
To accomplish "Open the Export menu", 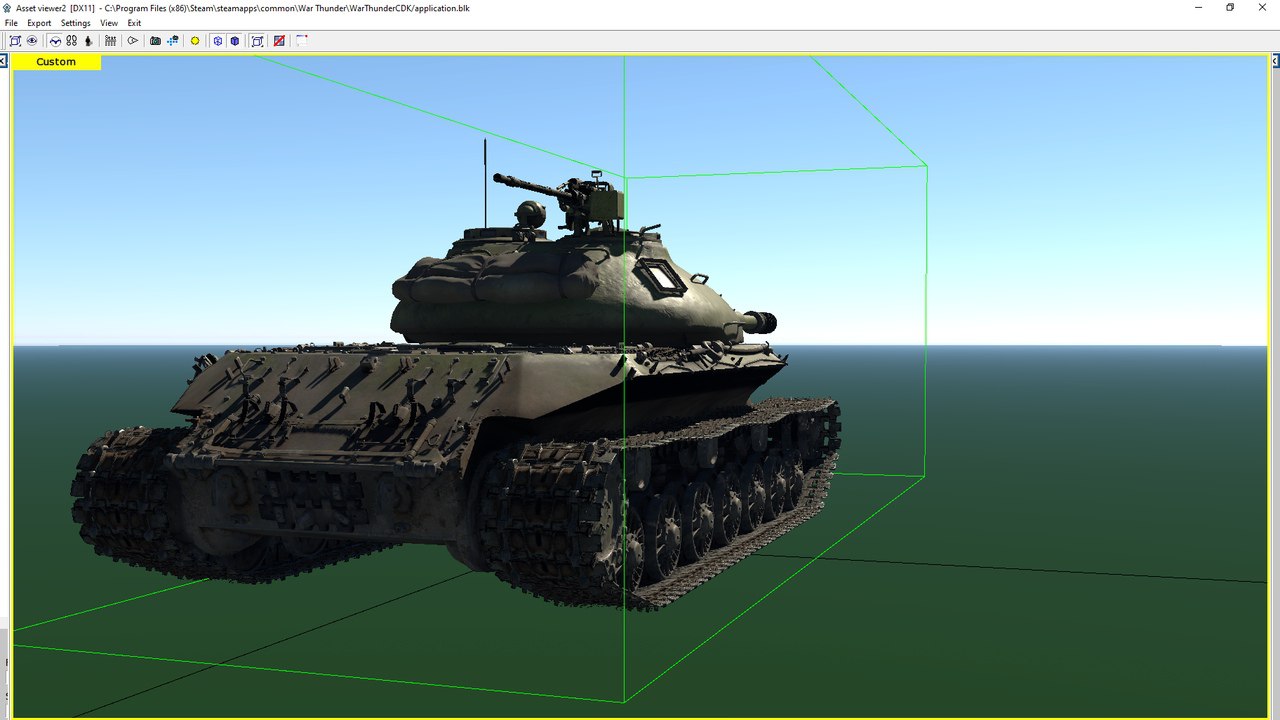I will pos(39,23).
